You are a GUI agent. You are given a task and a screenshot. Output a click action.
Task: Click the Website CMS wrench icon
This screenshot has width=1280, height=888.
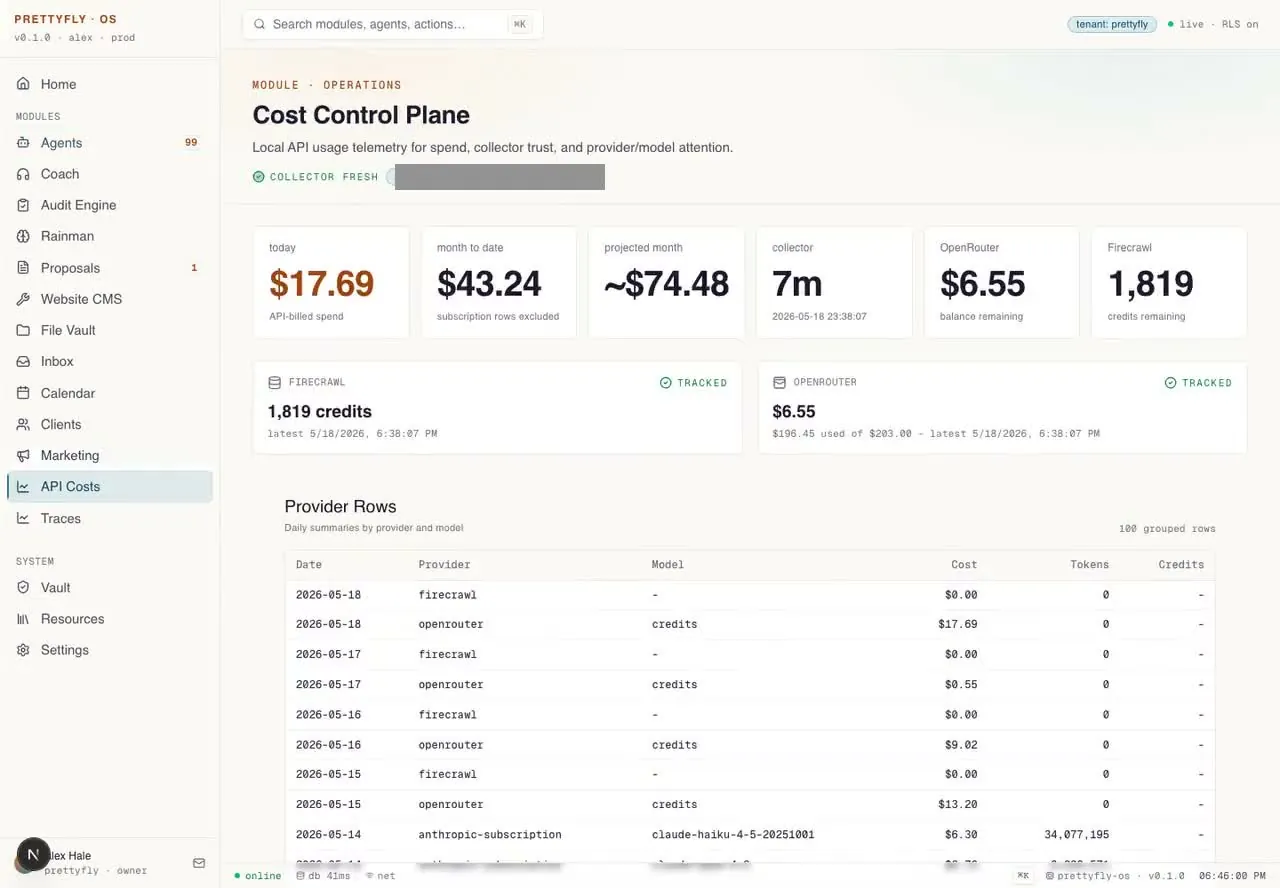click(x=23, y=299)
